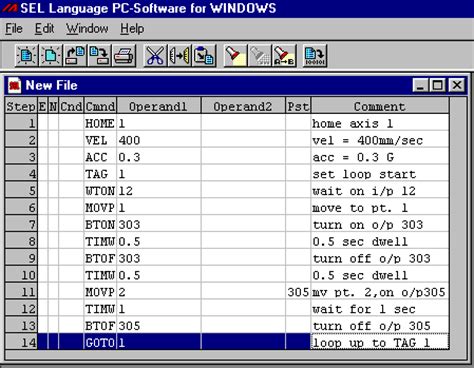474x368 pixels.
Task: Open the File menu
Action: coord(14,29)
